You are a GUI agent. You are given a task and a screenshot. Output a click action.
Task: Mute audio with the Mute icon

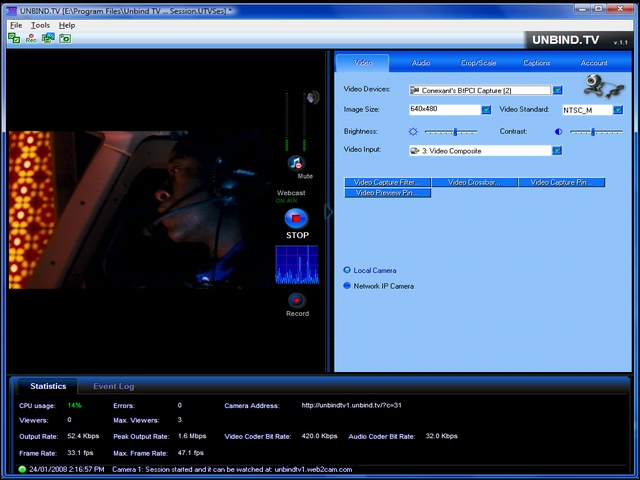[x=296, y=163]
